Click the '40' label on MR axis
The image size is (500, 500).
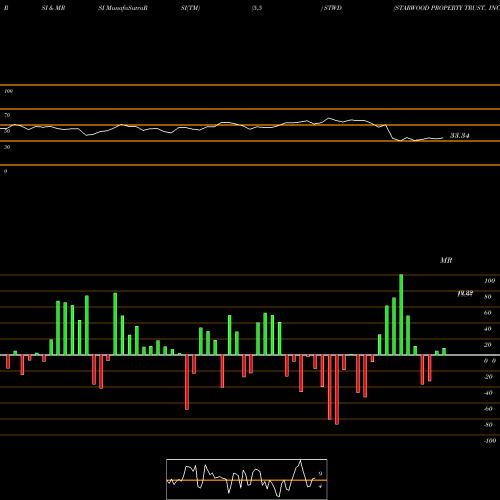[488, 329]
